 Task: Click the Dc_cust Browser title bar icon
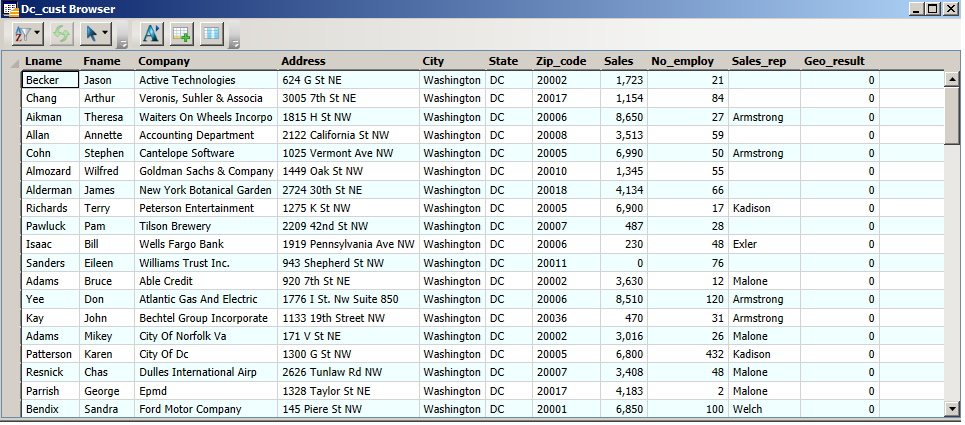click(9, 8)
